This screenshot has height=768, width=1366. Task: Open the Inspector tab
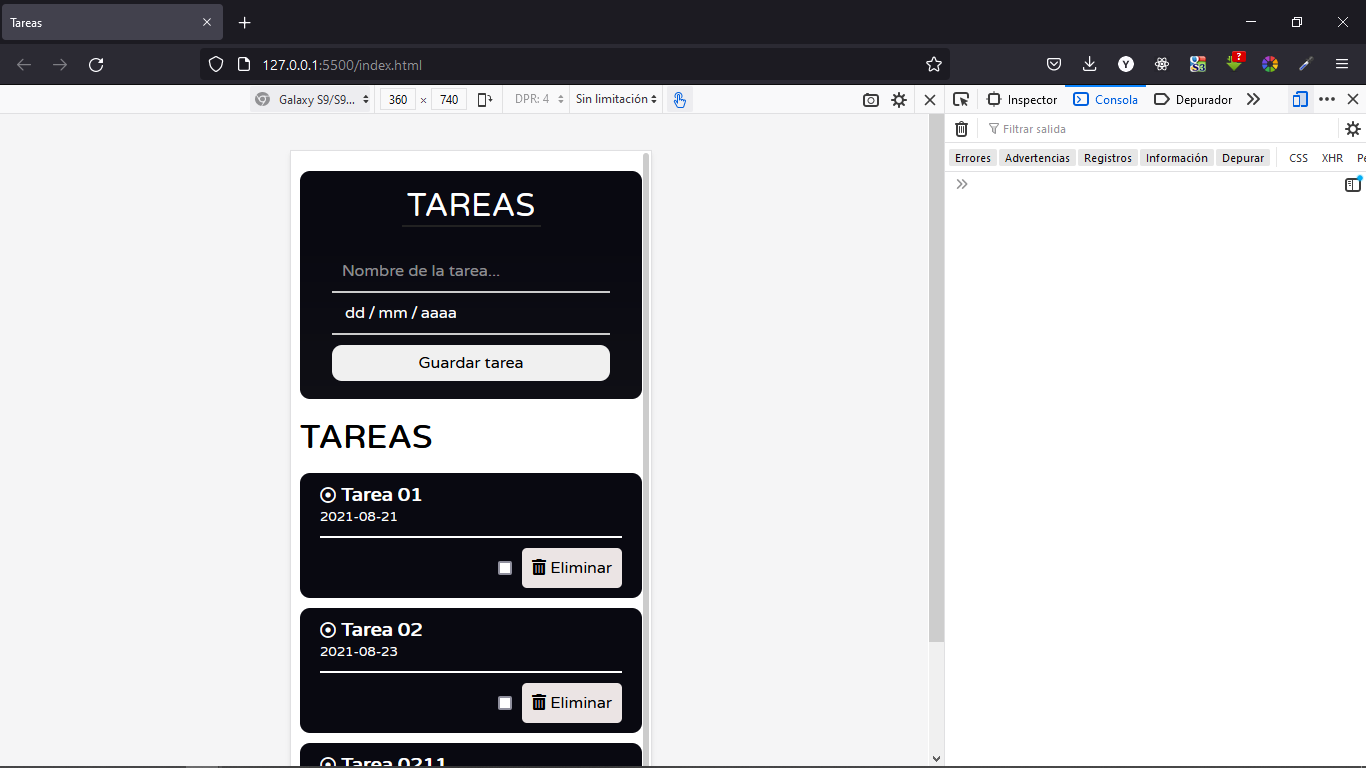tap(1022, 99)
